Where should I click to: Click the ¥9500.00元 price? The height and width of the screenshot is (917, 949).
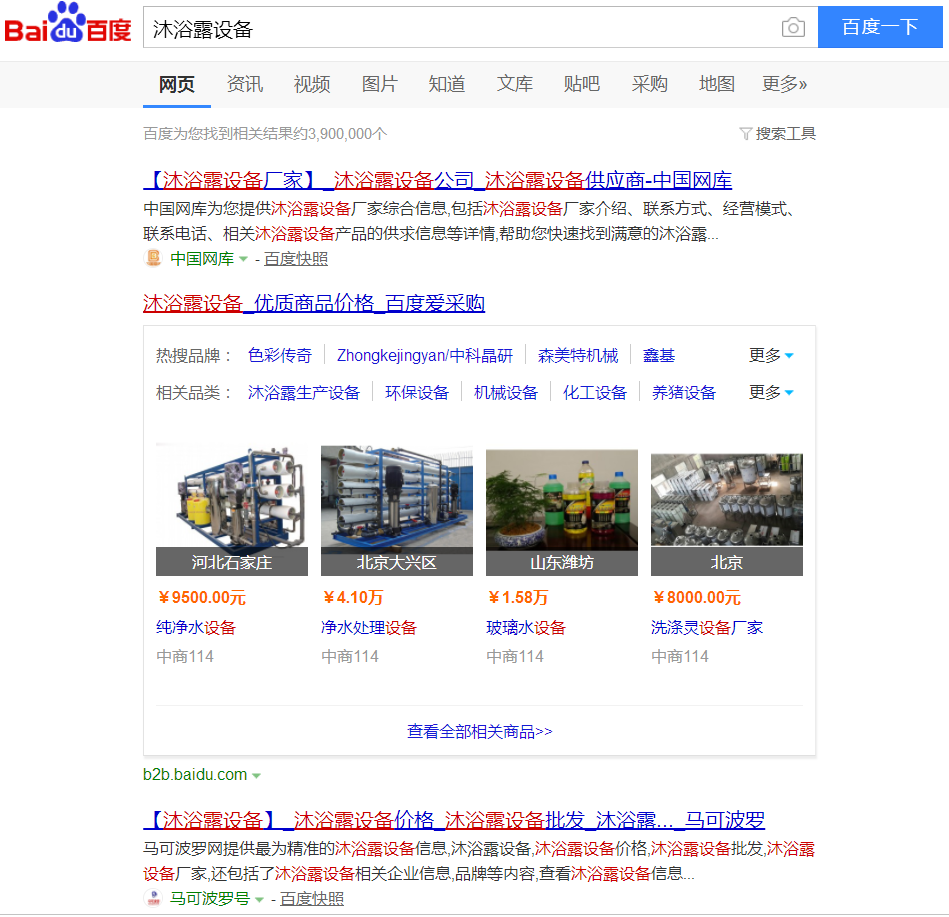202,598
